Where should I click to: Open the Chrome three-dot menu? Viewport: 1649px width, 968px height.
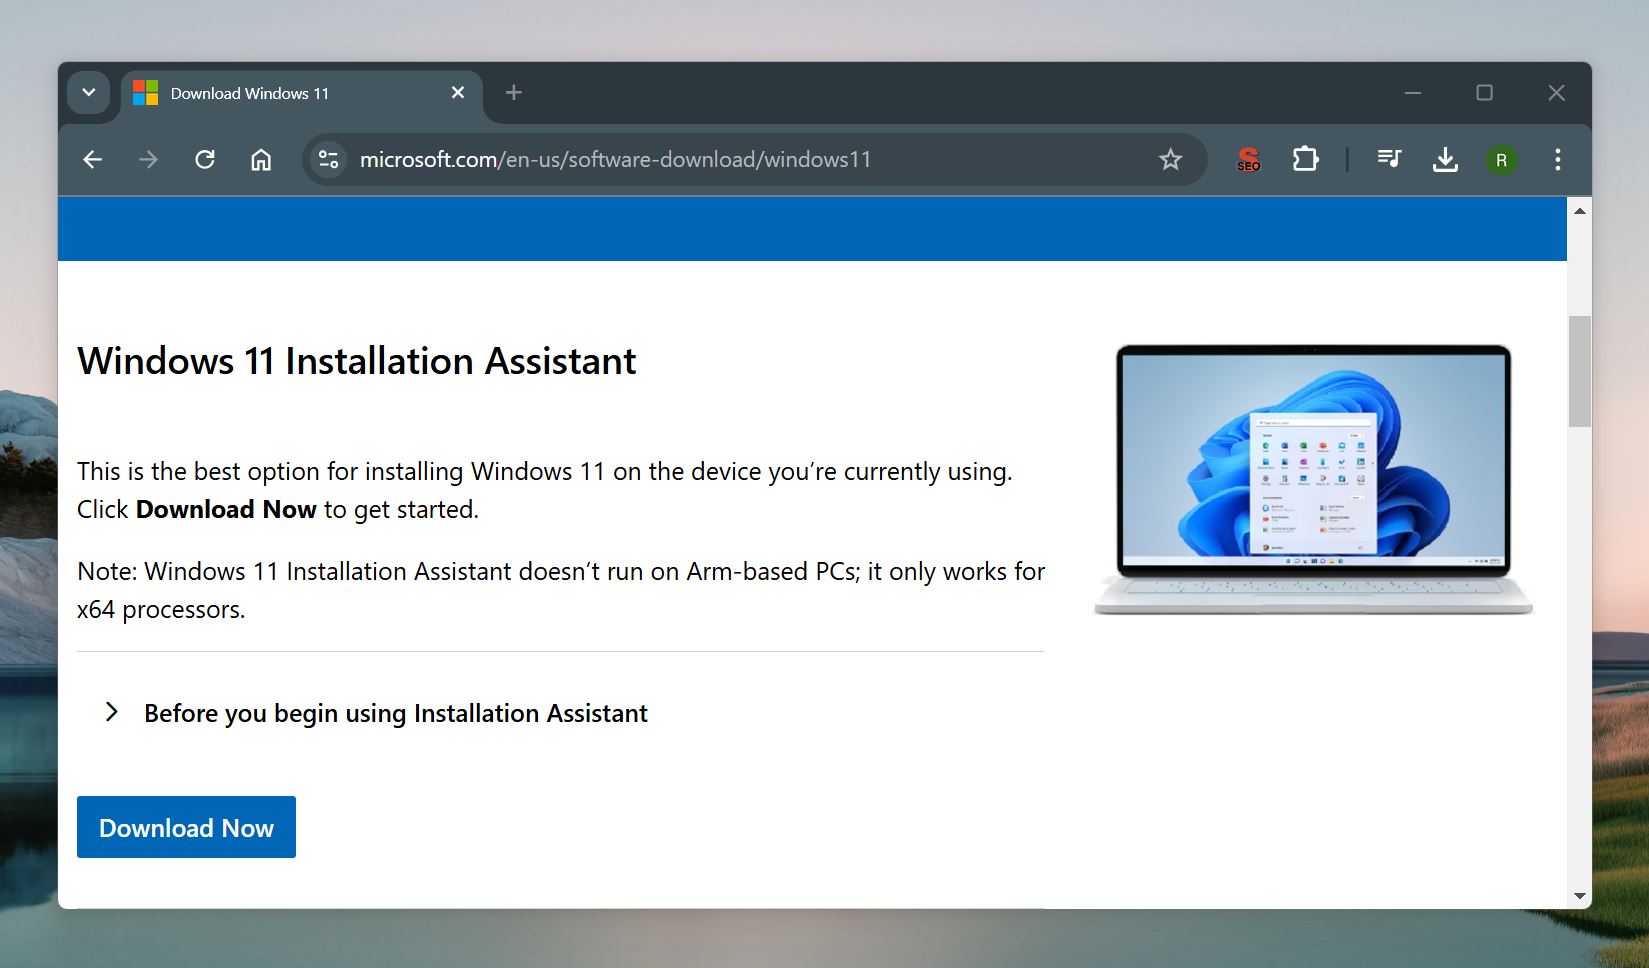1557,160
